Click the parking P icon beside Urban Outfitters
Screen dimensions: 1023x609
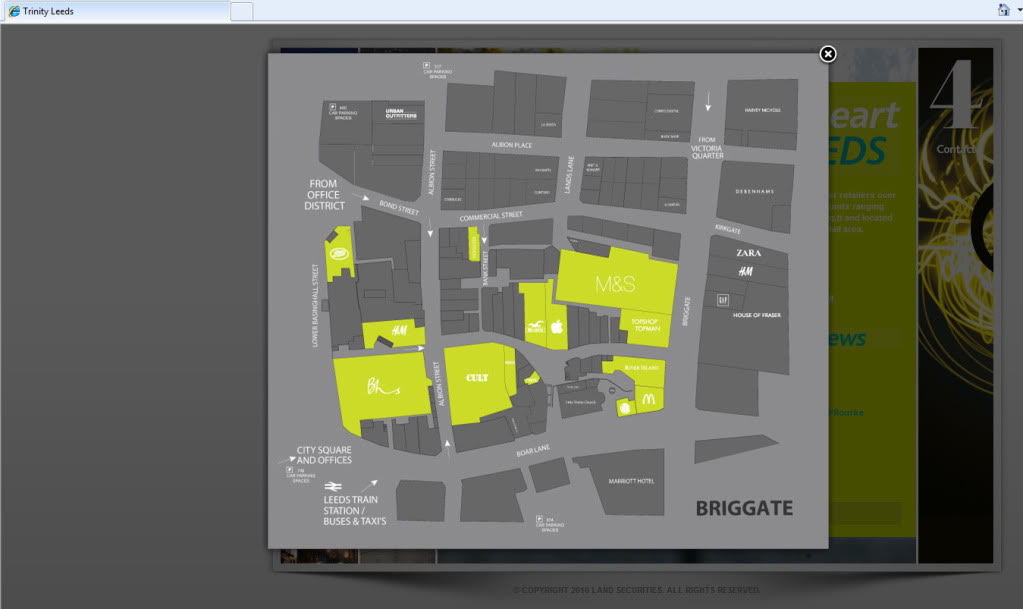332,107
